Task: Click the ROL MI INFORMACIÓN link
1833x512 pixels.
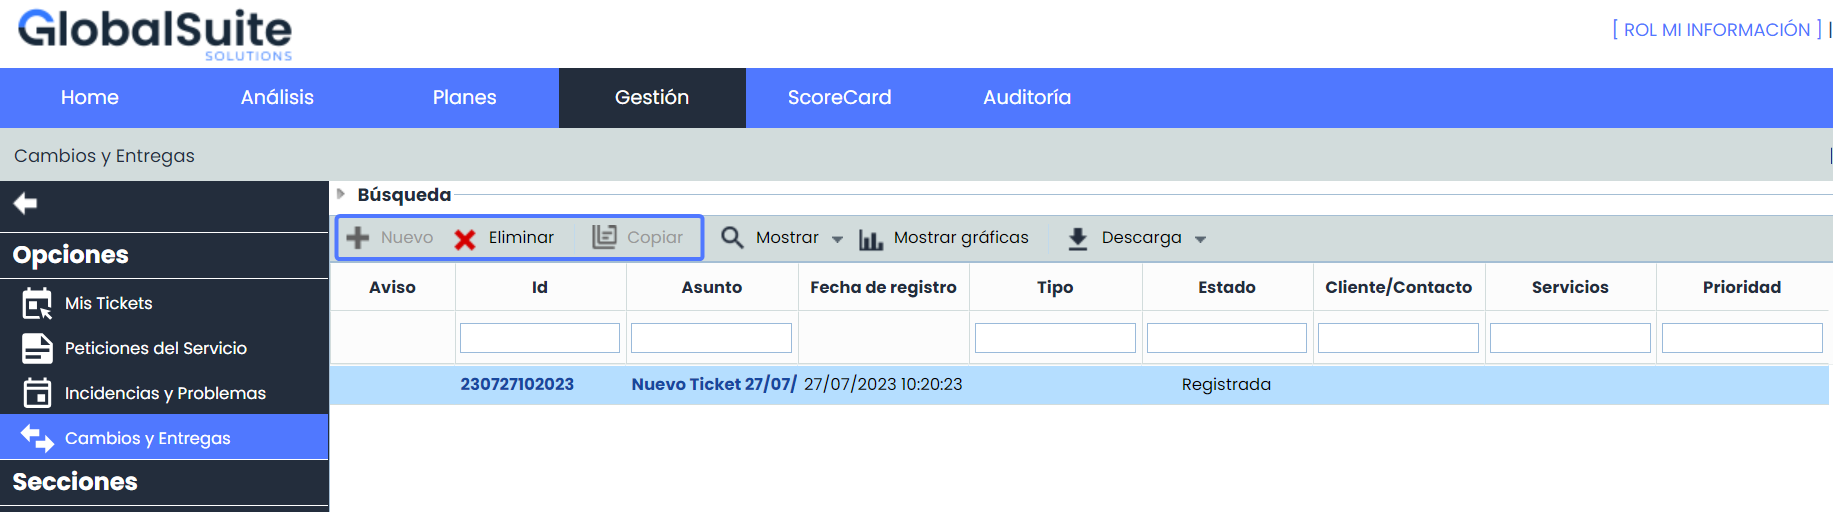Action: click(1716, 30)
